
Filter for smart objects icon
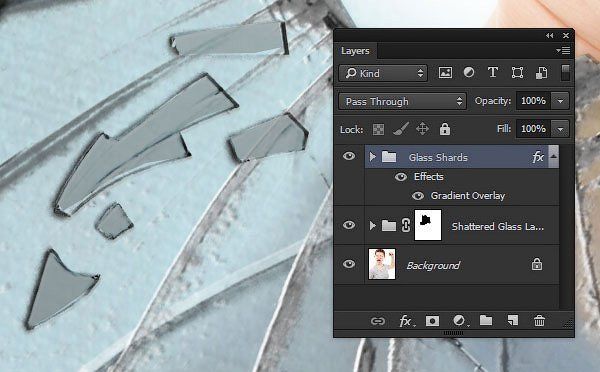(x=541, y=73)
